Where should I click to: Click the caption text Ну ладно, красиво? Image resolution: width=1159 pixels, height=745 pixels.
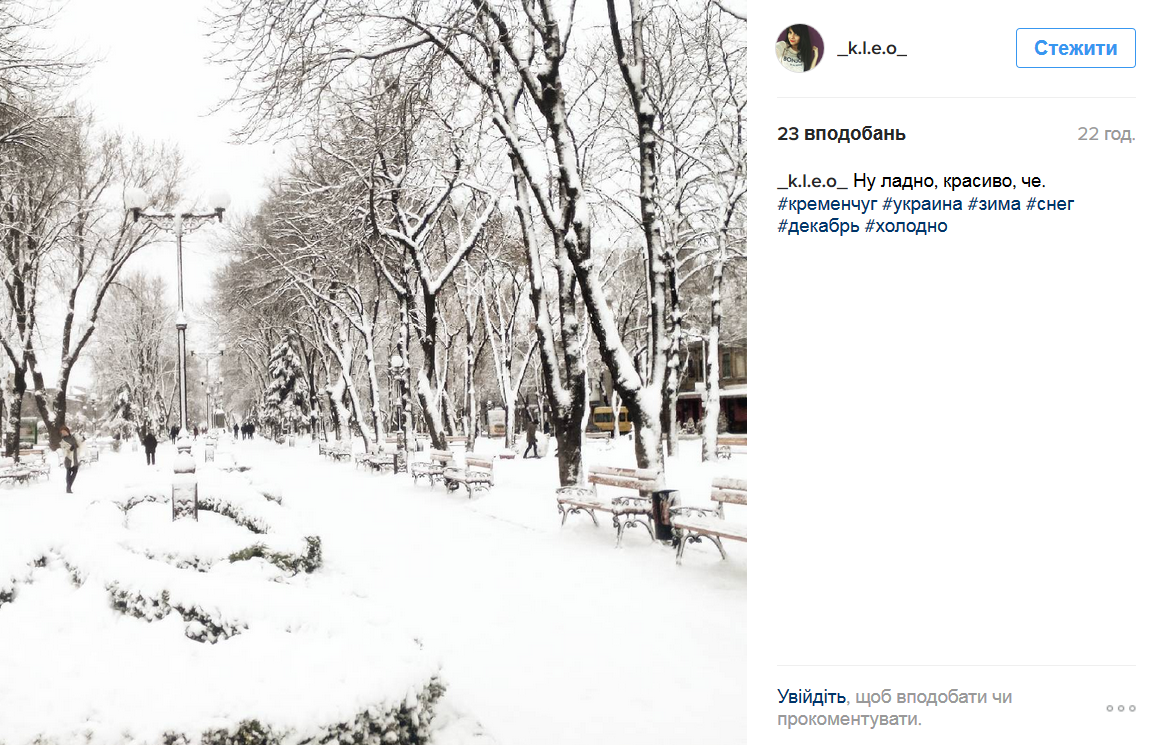(x=940, y=181)
